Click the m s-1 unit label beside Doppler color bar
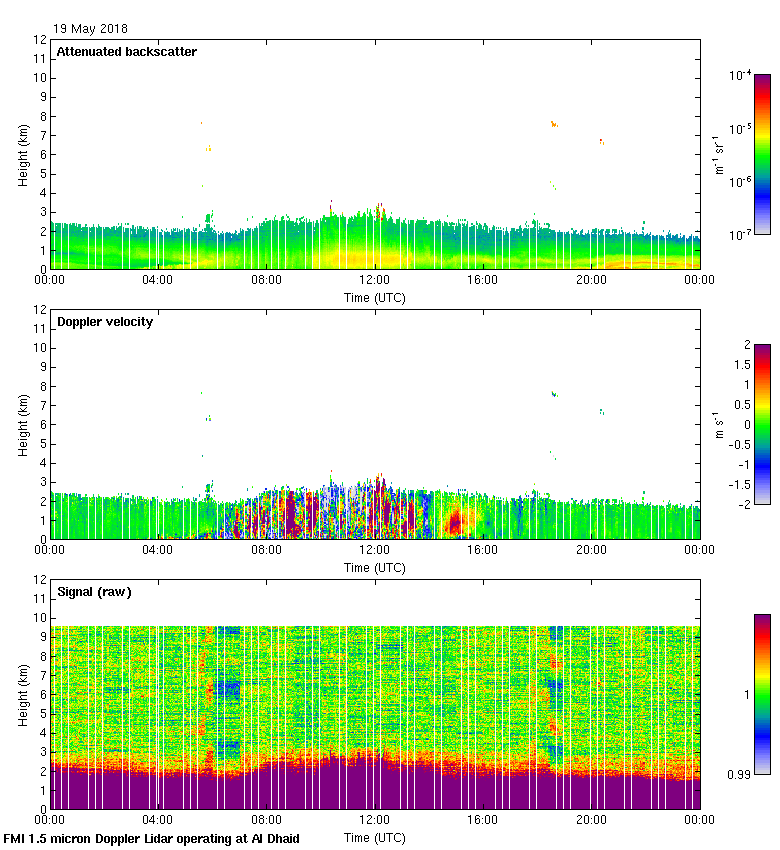Viewport: 780px width, 850px height. pyautogui.click(x=718, y=424)
